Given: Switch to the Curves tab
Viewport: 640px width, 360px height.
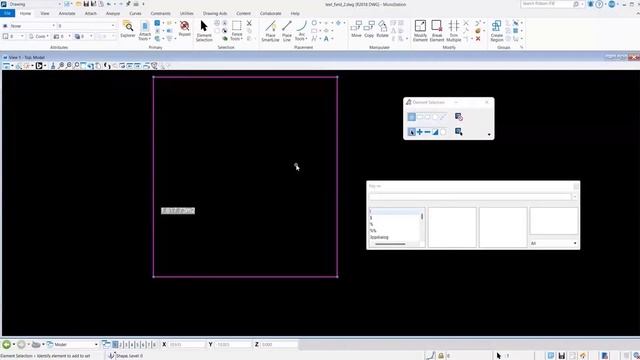Looking at the screenshot, I should tap(135, 13).
